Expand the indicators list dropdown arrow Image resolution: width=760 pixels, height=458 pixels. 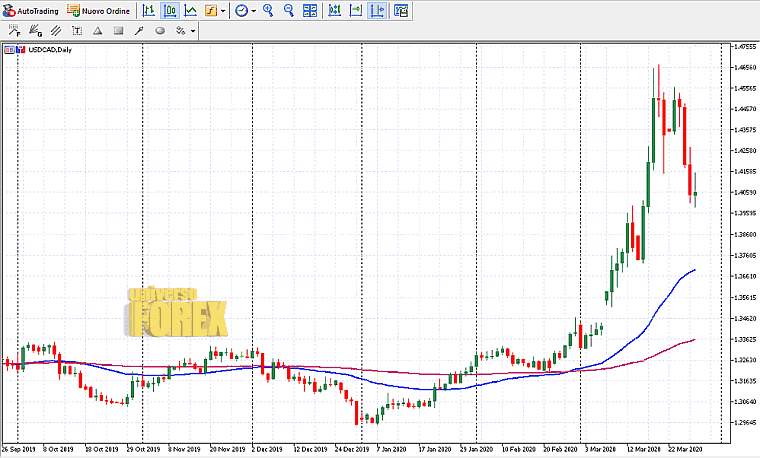coord(224,11)
